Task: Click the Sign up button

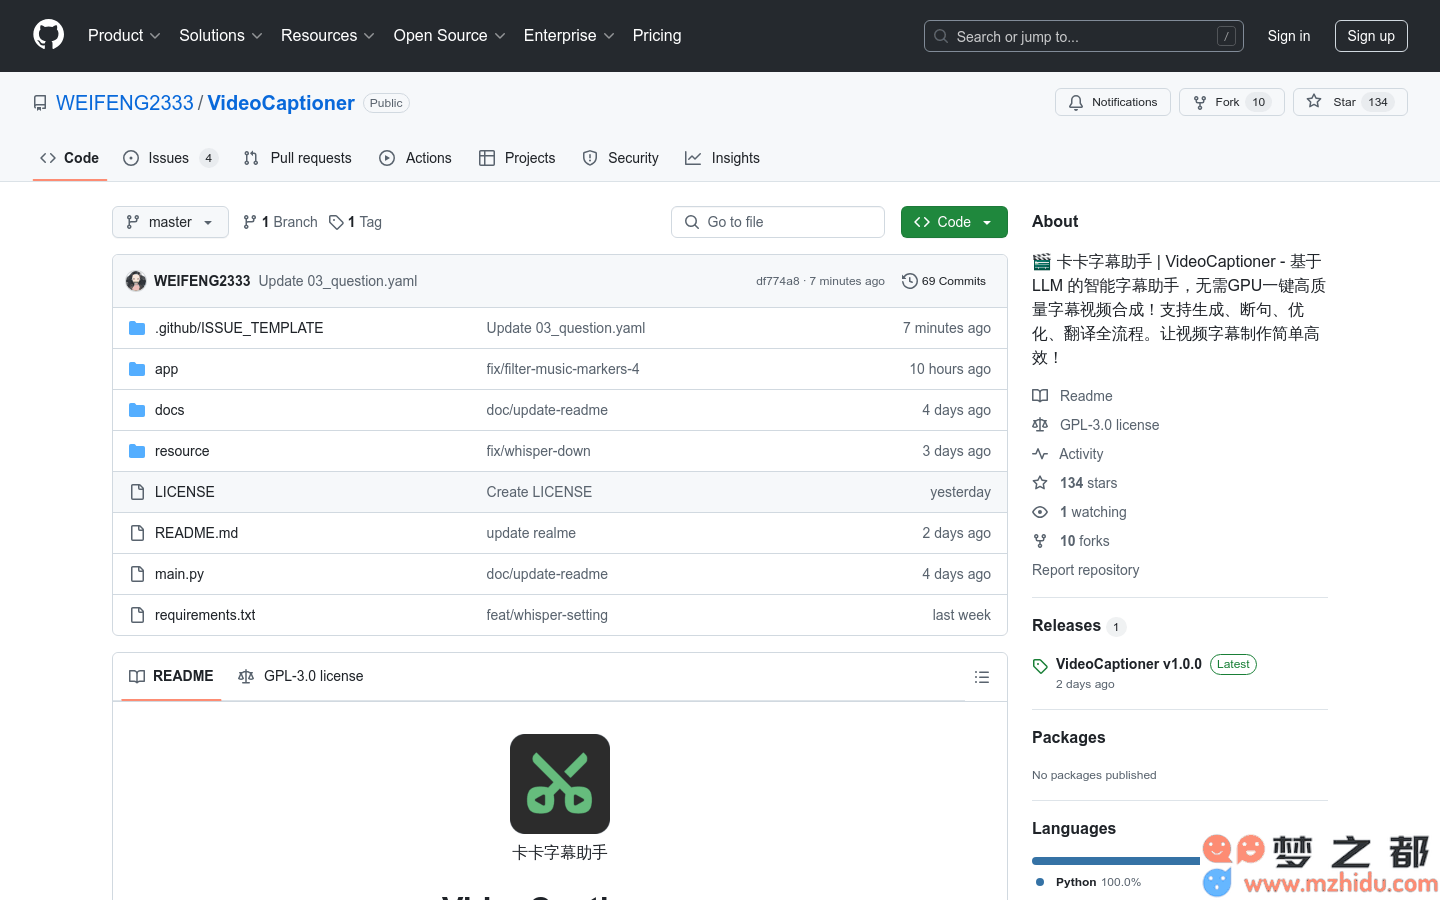Action: pos(1370,36)
